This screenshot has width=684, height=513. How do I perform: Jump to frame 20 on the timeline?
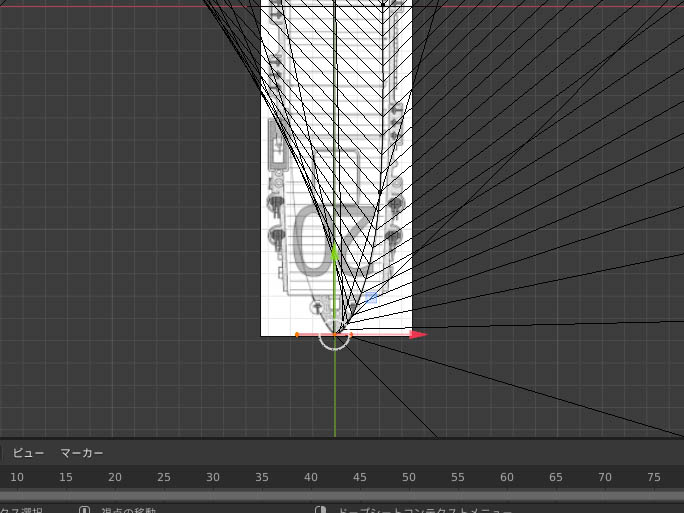pyautogui.click(x=115, y=477)
